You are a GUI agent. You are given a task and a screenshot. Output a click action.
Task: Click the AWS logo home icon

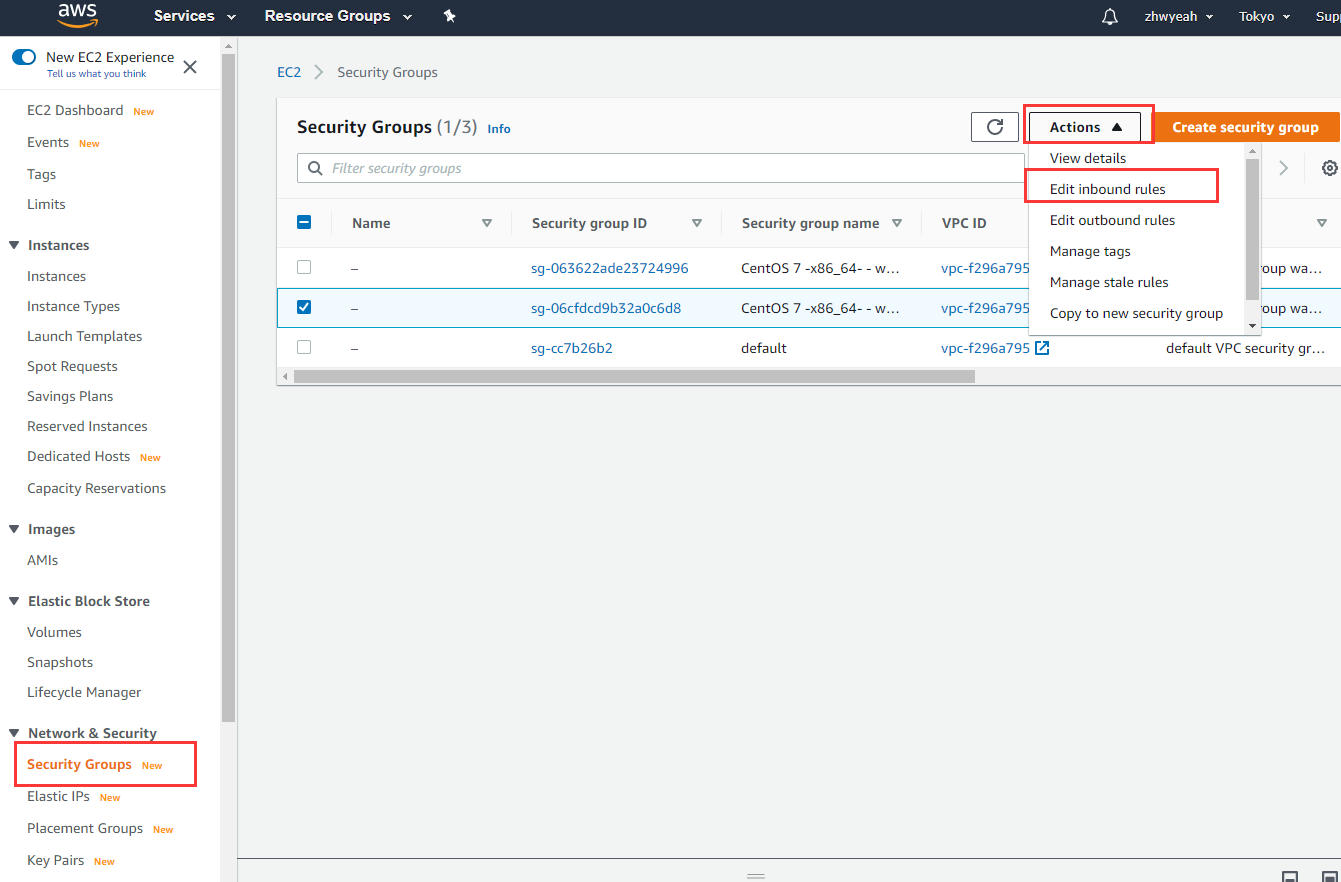point(77,15)
